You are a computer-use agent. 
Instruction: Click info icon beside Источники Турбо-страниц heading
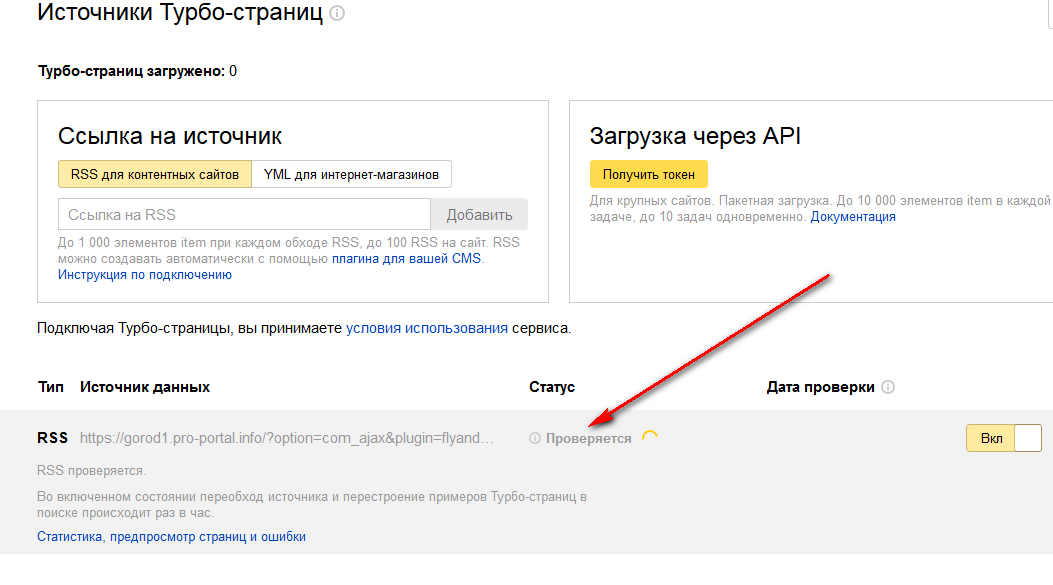click(x=337, y=14)
